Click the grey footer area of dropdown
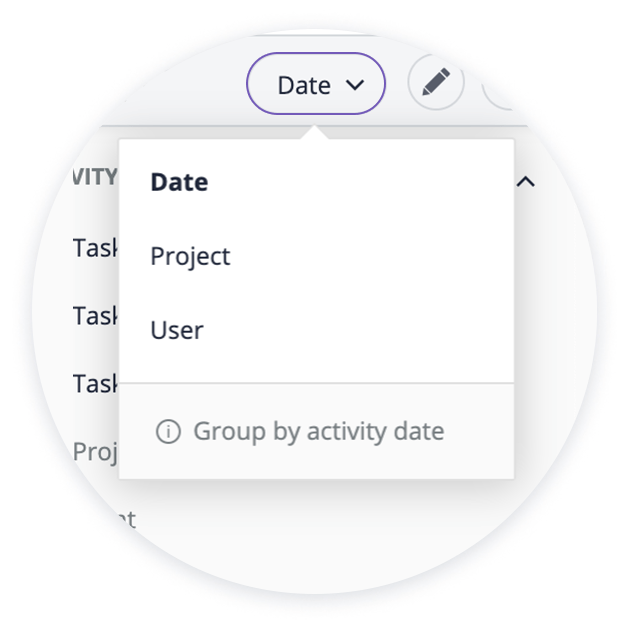Screen dimensions: 627x627 coord(316,431)
